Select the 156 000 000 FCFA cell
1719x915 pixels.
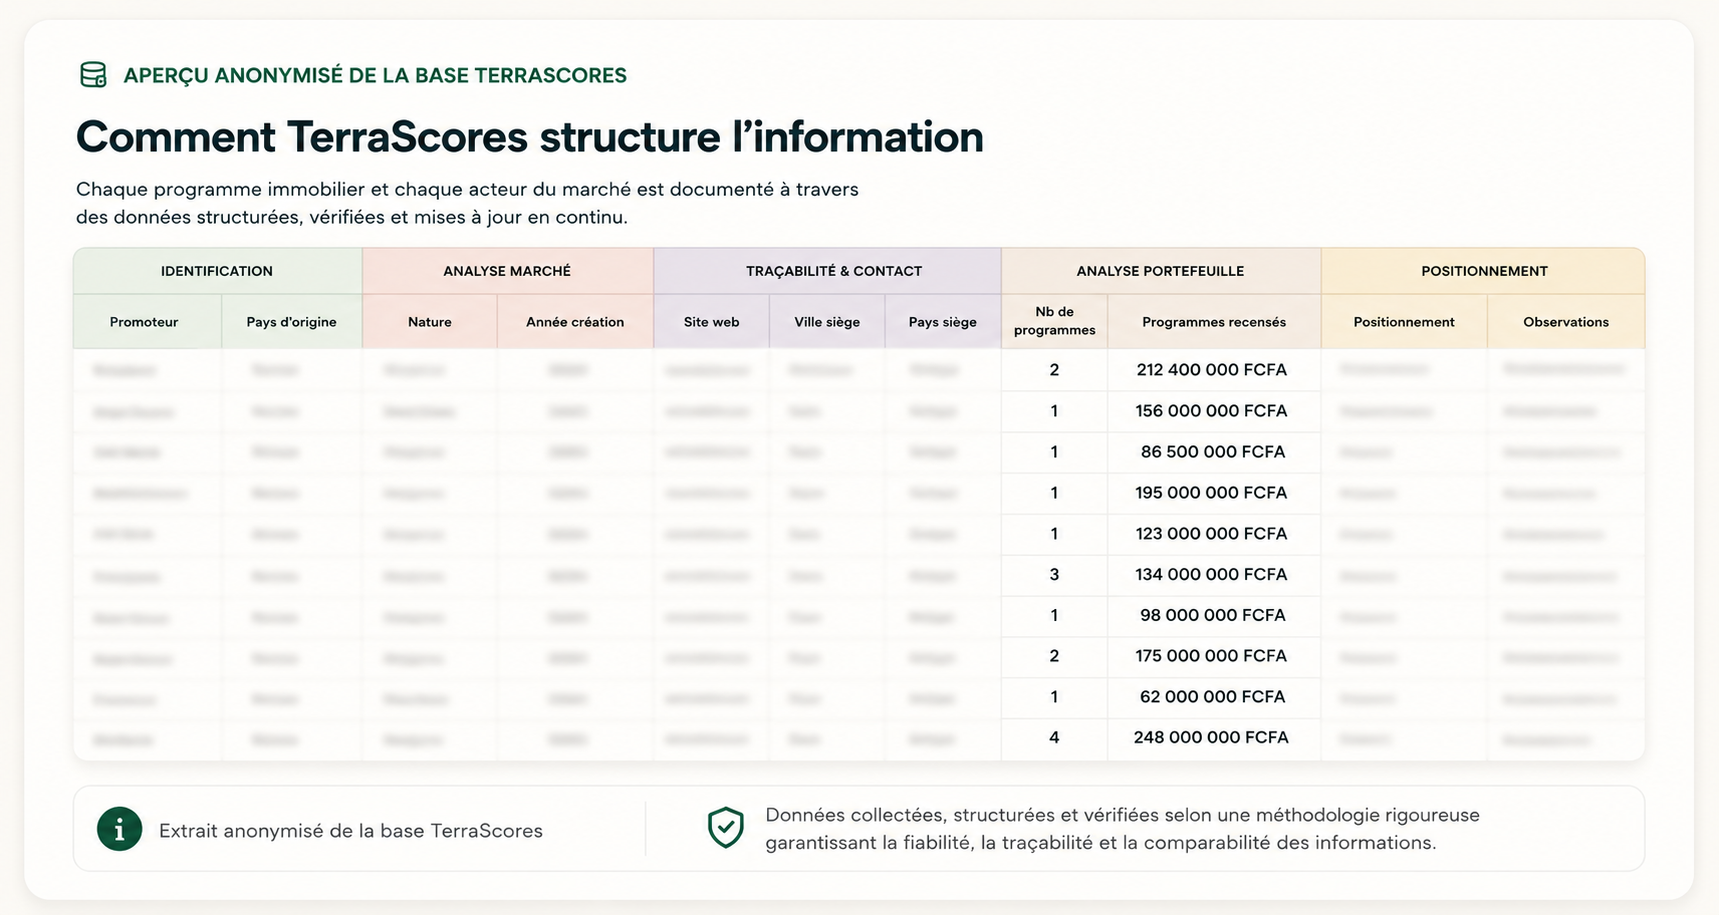pos(1212,411)
